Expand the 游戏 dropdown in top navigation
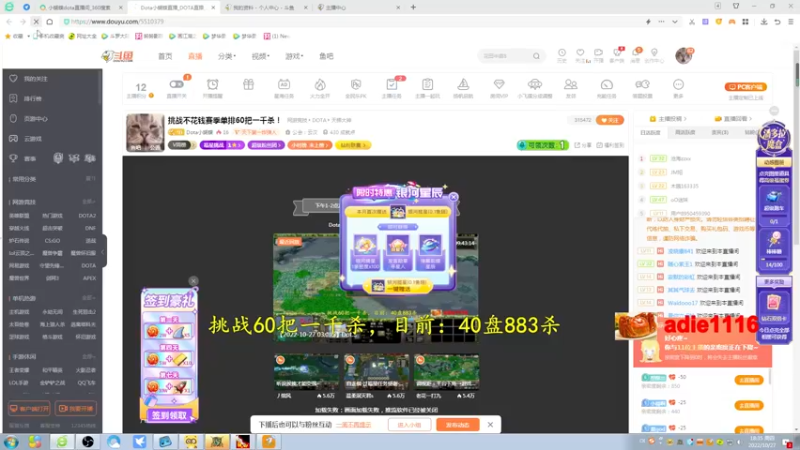The width and height of the screenshot is (800, 450). click(294, 56)
